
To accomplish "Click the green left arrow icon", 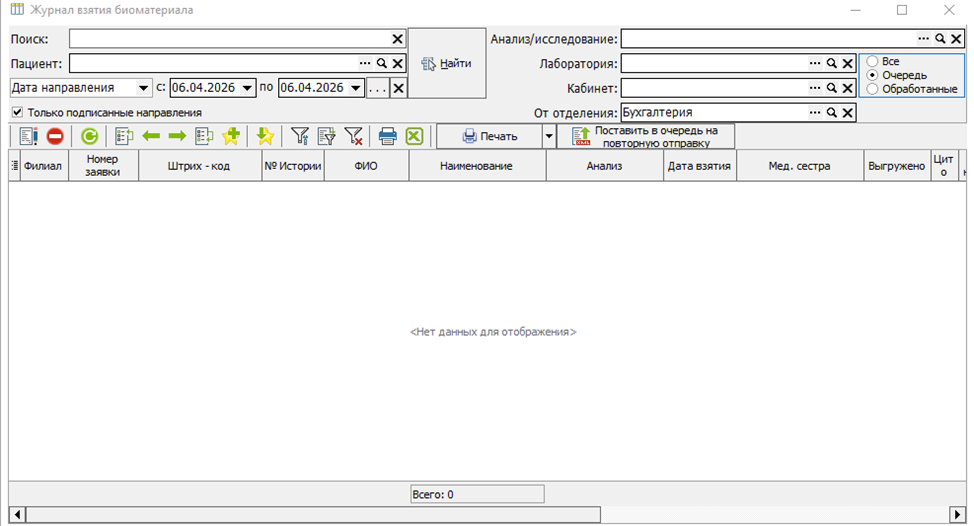I will coord(151,137).
